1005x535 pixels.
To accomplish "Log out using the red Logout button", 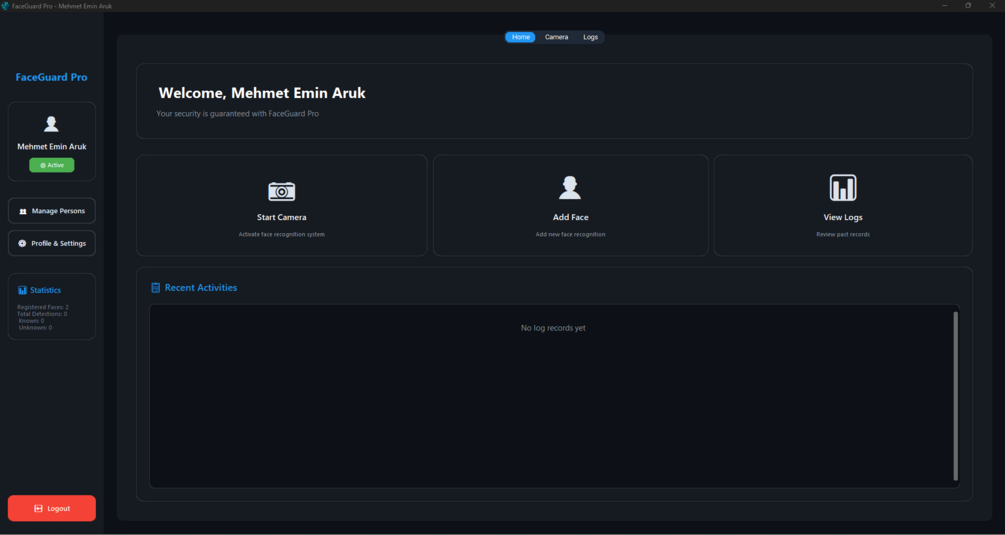I will [52, 508].
